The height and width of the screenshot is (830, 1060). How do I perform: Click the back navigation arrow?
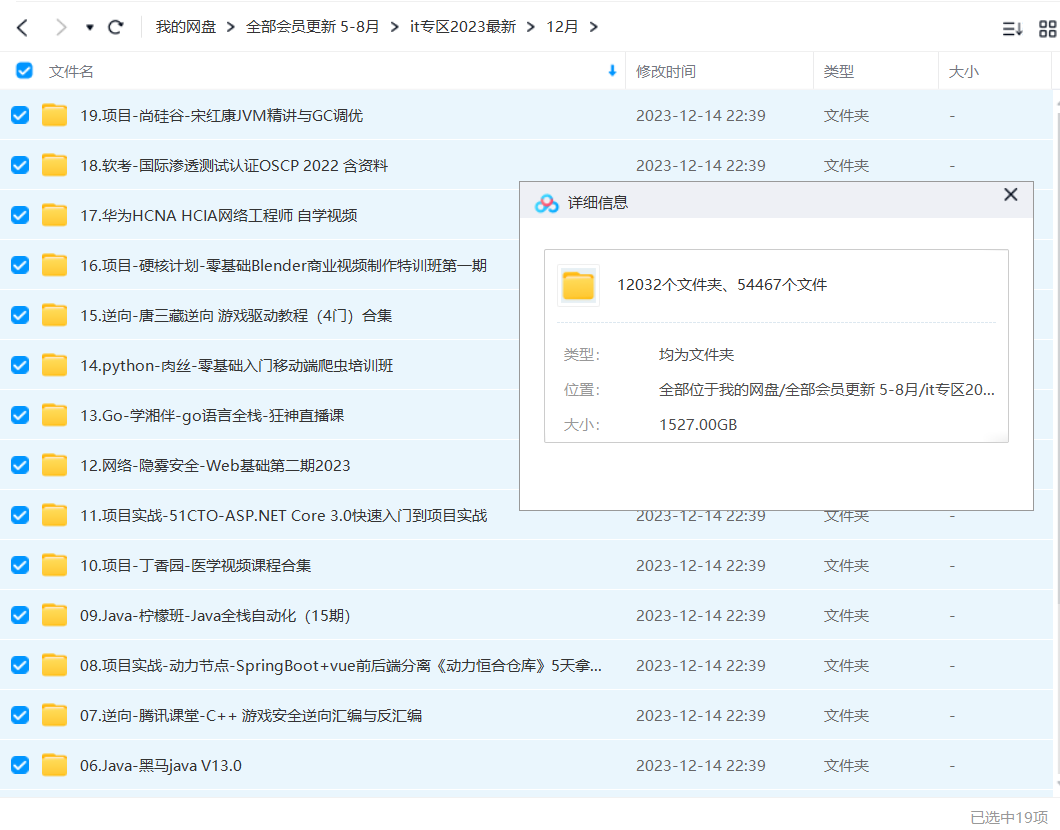(22, 27)
